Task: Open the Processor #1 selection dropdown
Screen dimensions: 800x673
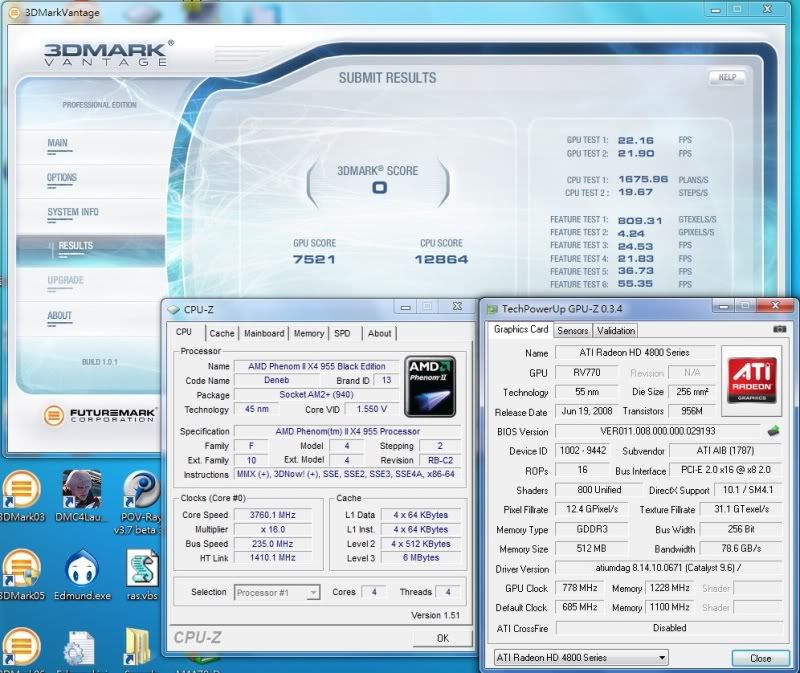Action: (x=277, y=592)
